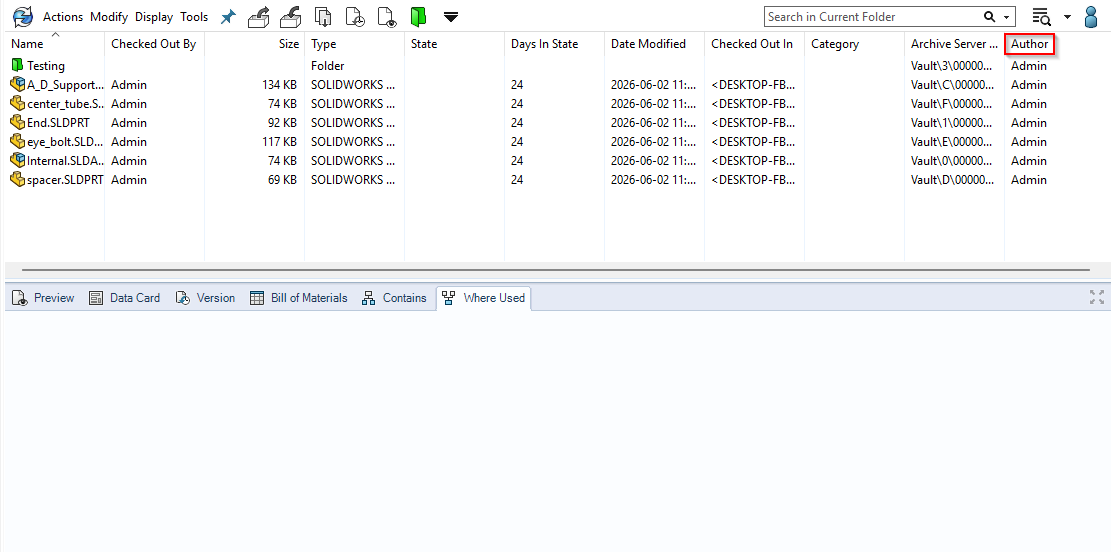Switch to the Bill of Materials tab
Image resolution: width=1111 pixels, height=552 pixels.
(x=299, y=298)
